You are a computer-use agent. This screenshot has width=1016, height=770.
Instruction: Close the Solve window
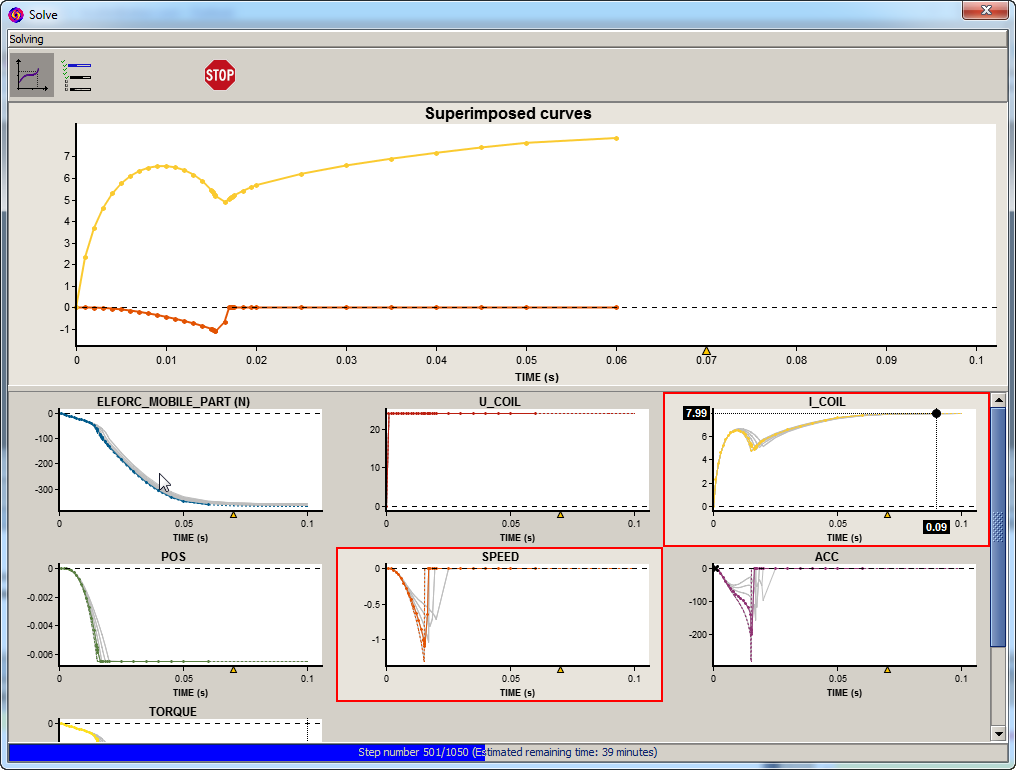pos(984,10)
